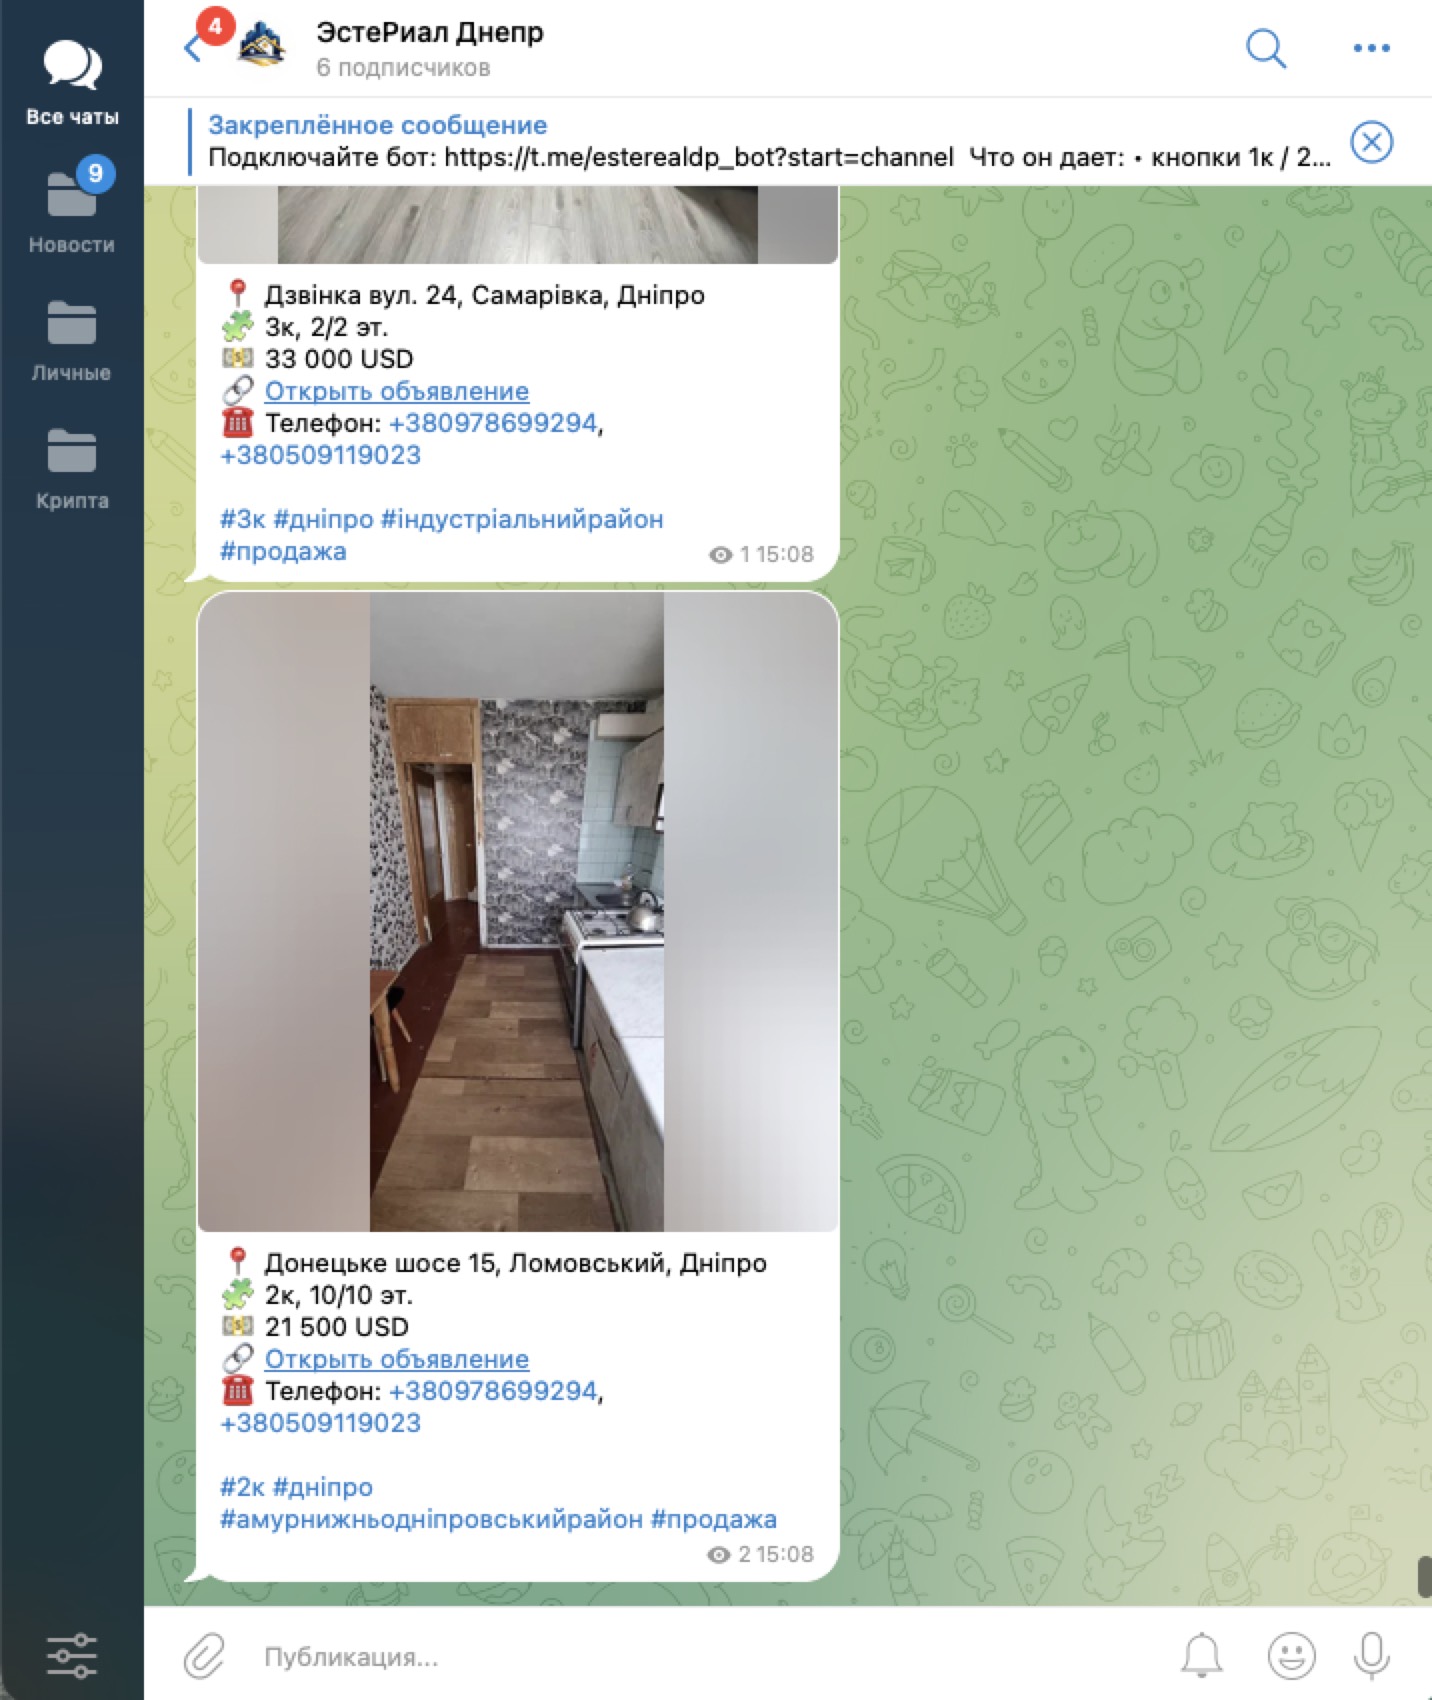Screen dimensions: 1432x1700
Task: Open listing link for Дзвінка вул. 24
Action: click(397, 391)
